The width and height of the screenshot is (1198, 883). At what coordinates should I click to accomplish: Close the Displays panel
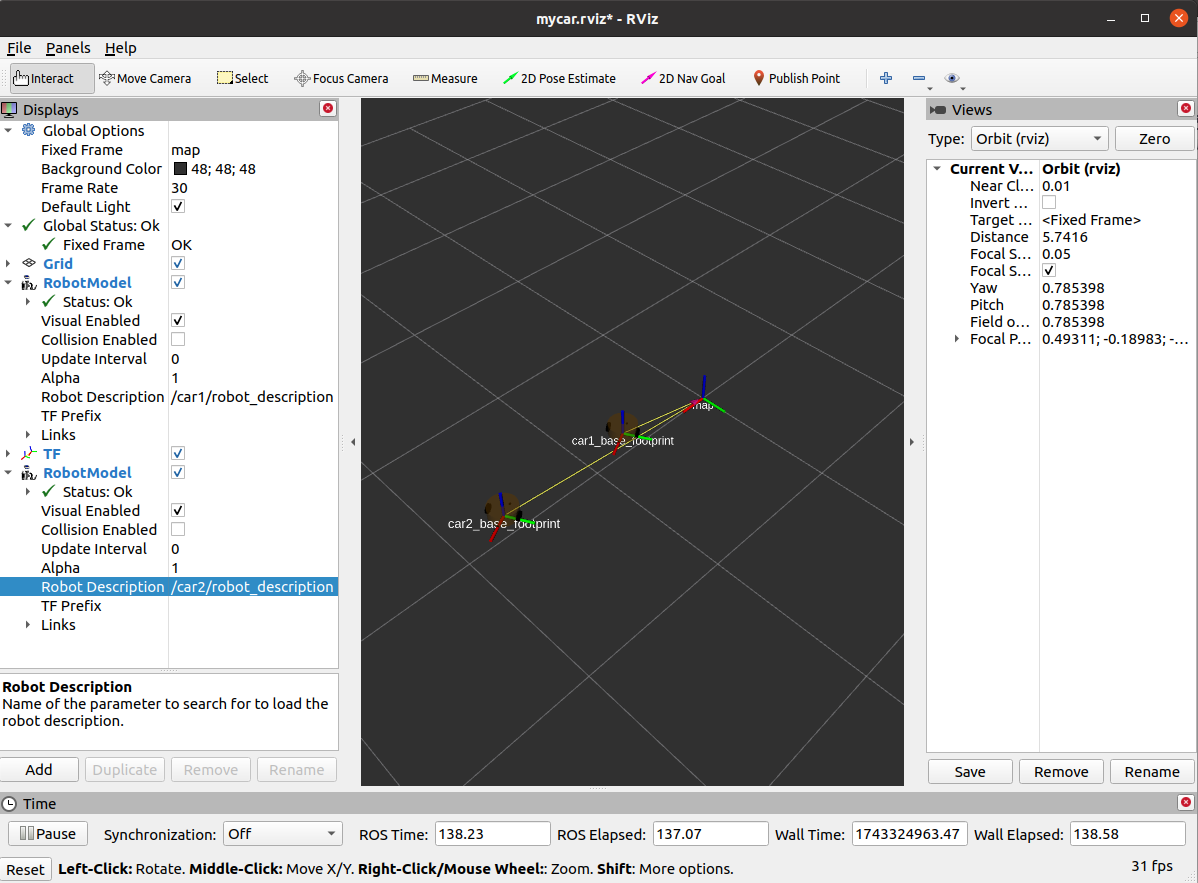pos(328,108)
